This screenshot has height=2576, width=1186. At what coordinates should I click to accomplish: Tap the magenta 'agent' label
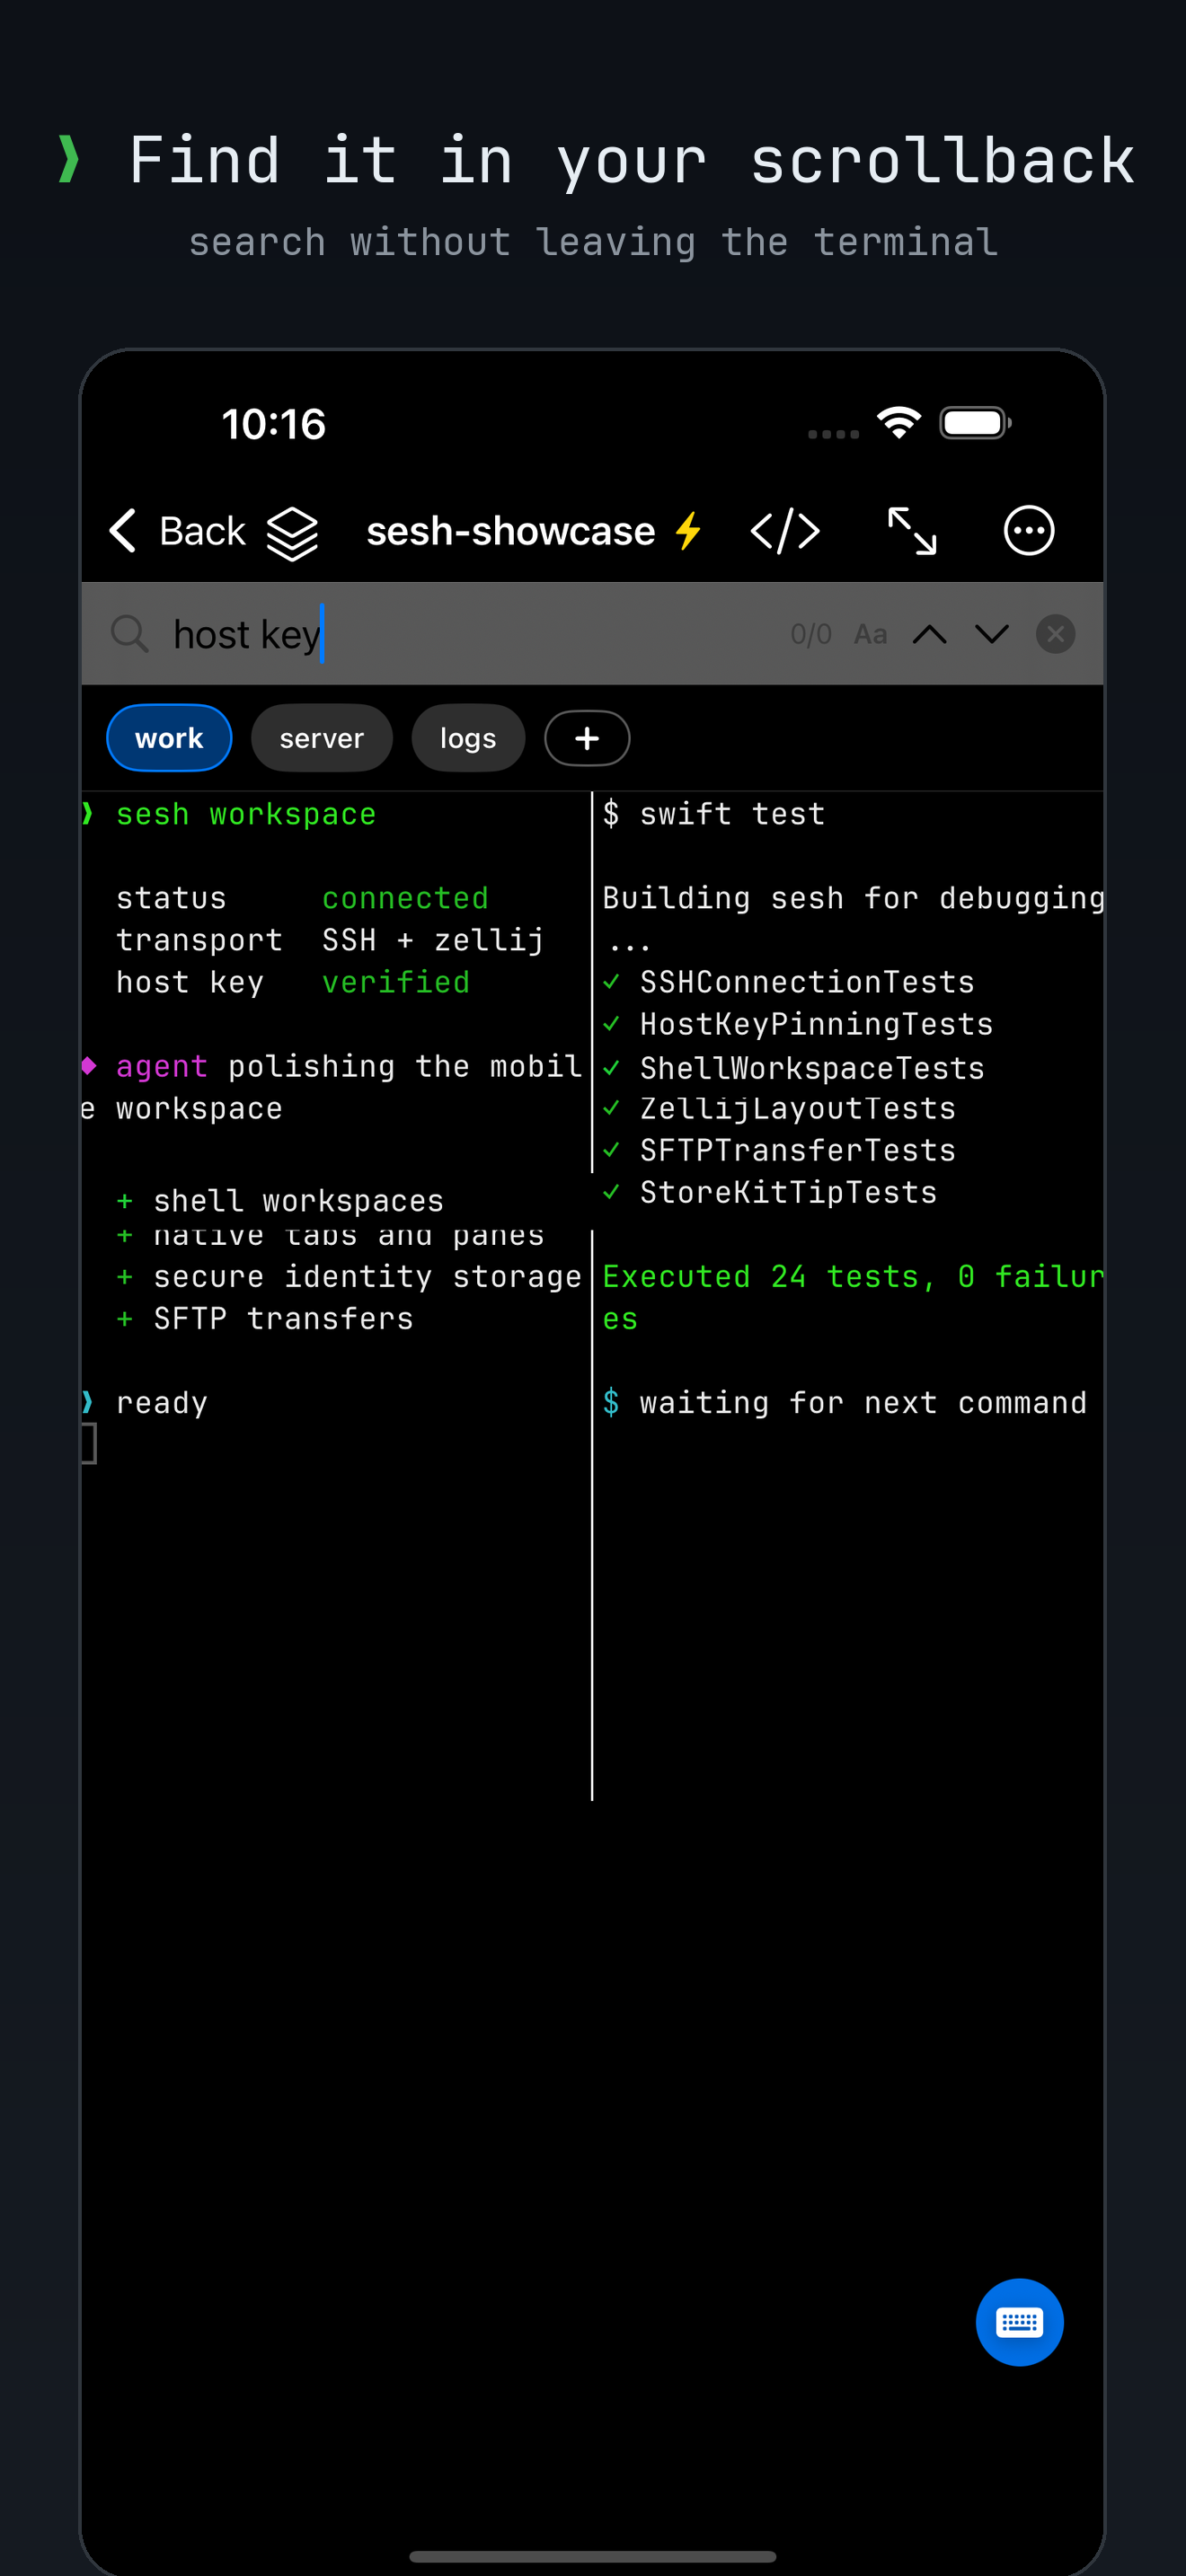click(162, 1066)
